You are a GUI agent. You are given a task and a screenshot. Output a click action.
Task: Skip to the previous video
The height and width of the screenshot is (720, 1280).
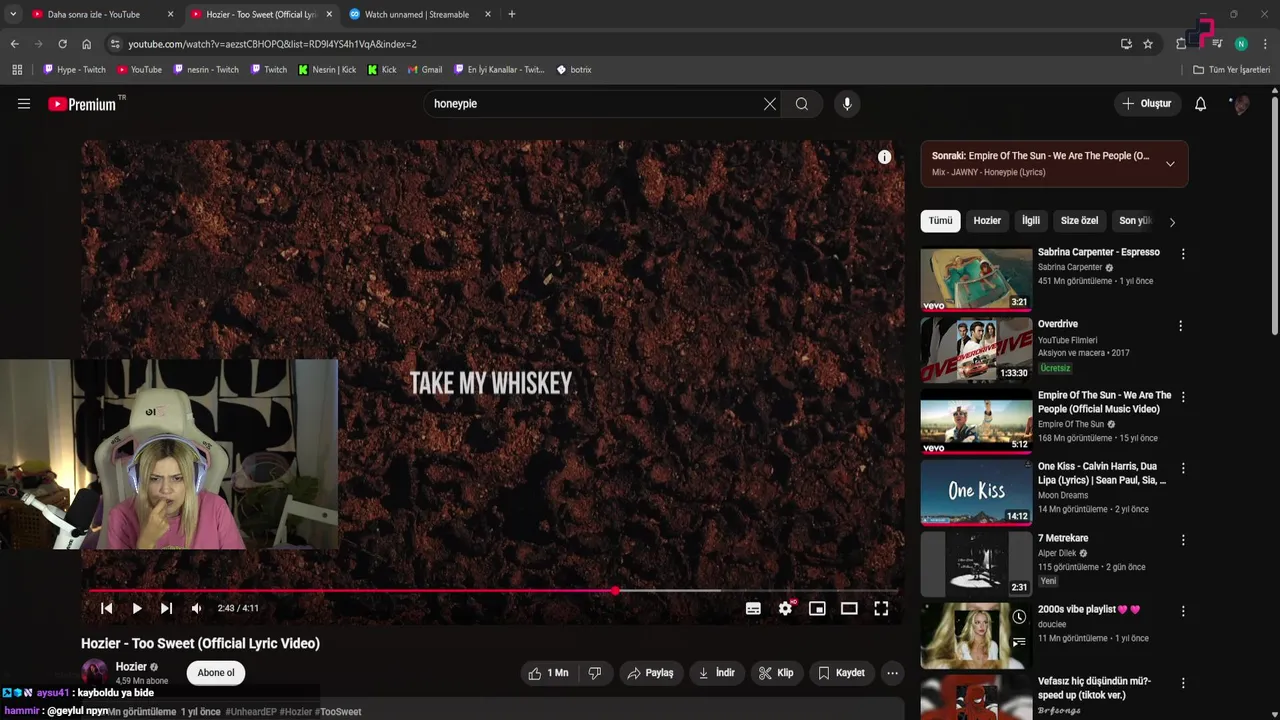pos(107,608)
